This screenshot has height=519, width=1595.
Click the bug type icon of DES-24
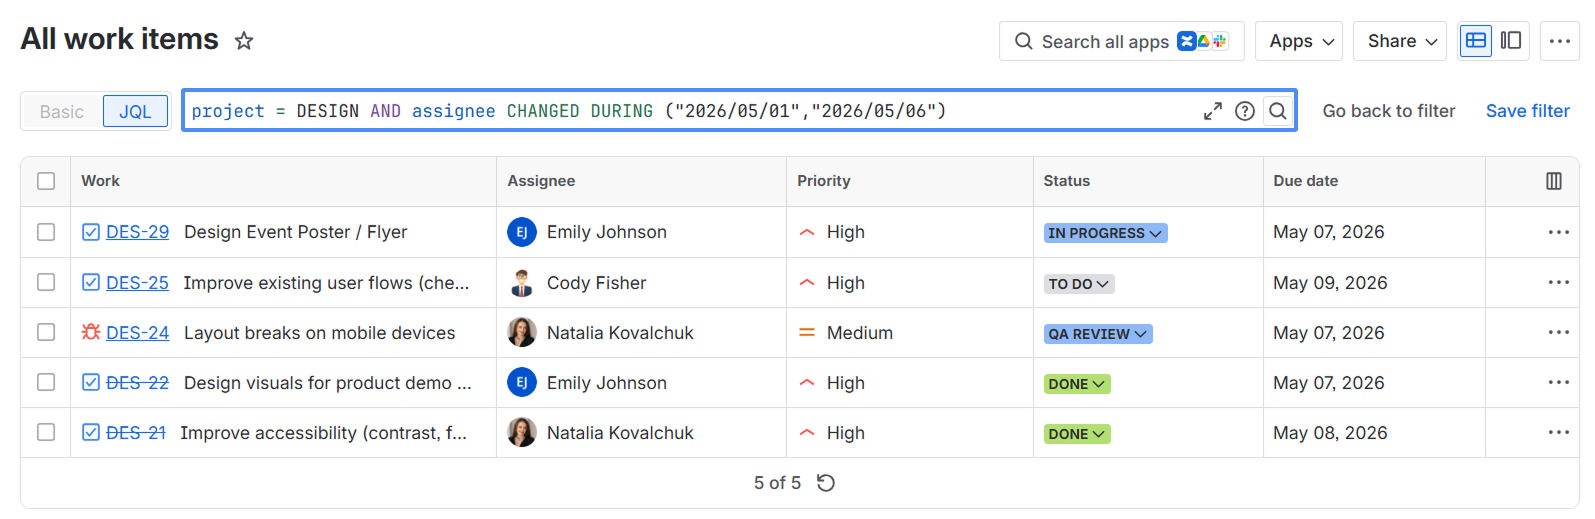[91, 332]
